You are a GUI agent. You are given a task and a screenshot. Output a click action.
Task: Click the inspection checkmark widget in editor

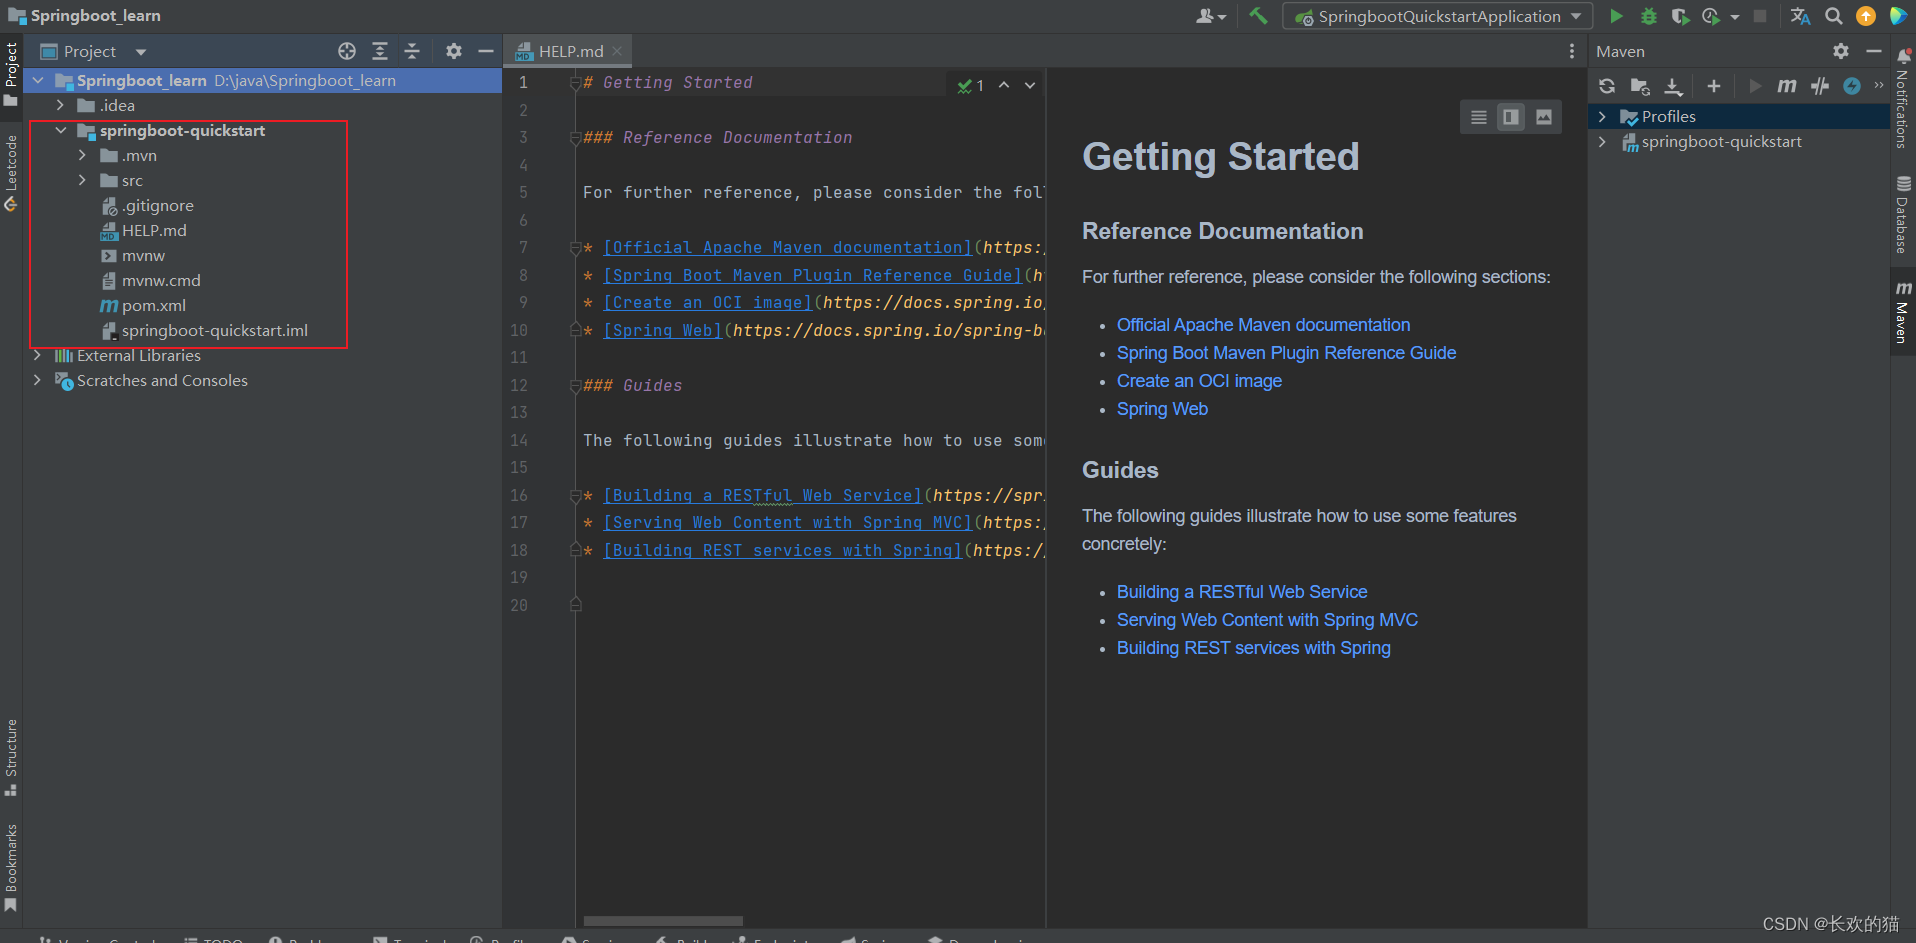pos(971,86)
